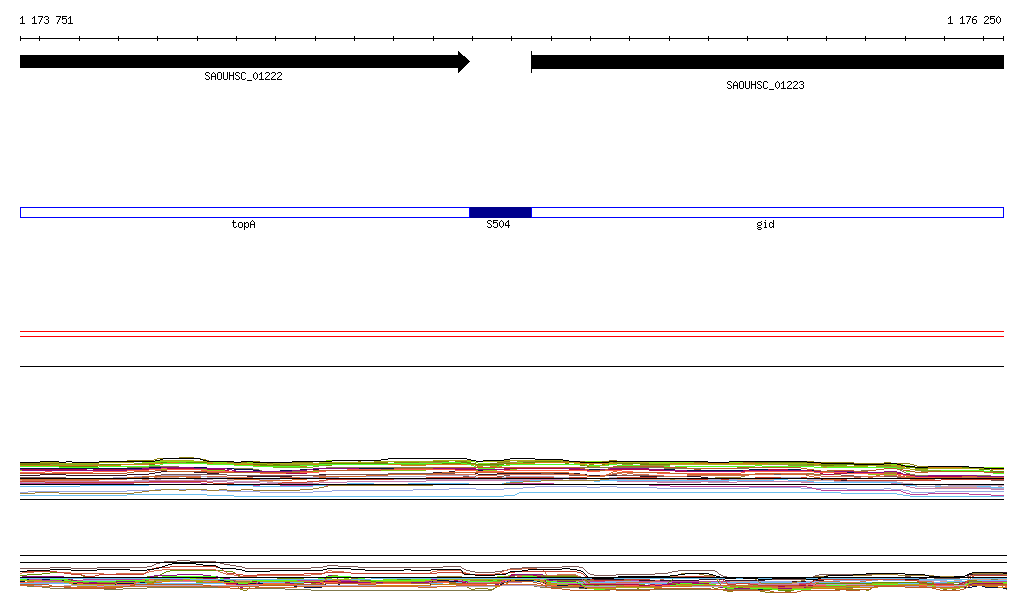Image resolution: width=1024 pixels, height=611 pixels.
Task: Click the lower multicolored expression profile band
Action: point(512,578)
